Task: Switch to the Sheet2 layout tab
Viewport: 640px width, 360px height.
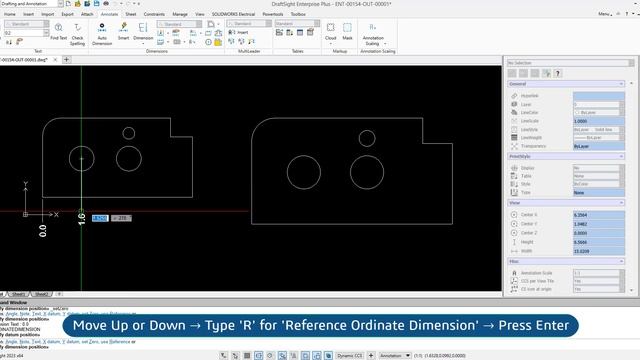Action: click(x=41, y=294)
